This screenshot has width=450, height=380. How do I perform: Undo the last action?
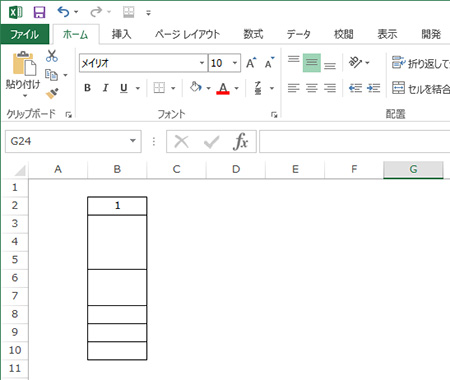coord(63,12)
